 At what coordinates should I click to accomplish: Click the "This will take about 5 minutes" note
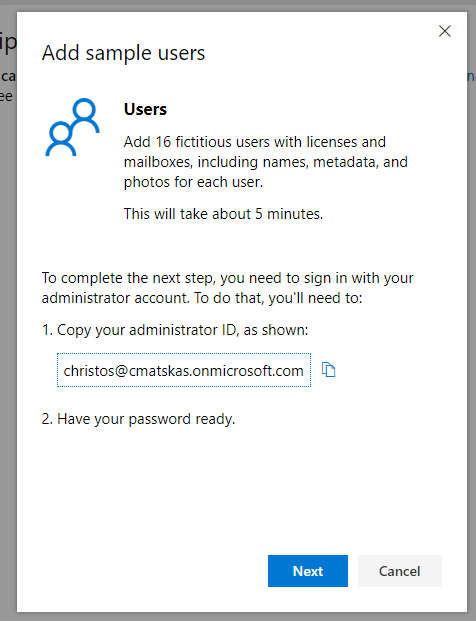[223, 214]
